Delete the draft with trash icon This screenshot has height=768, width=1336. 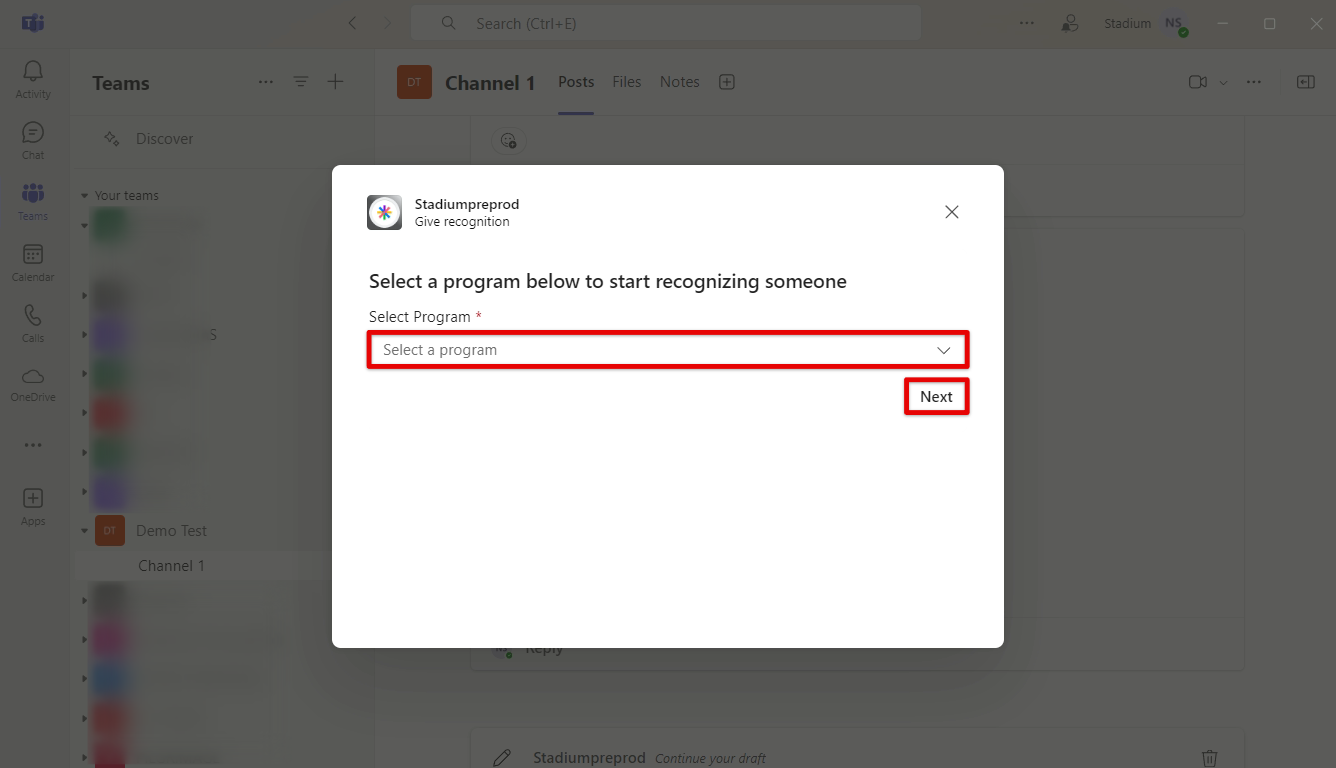(1209, 758)
